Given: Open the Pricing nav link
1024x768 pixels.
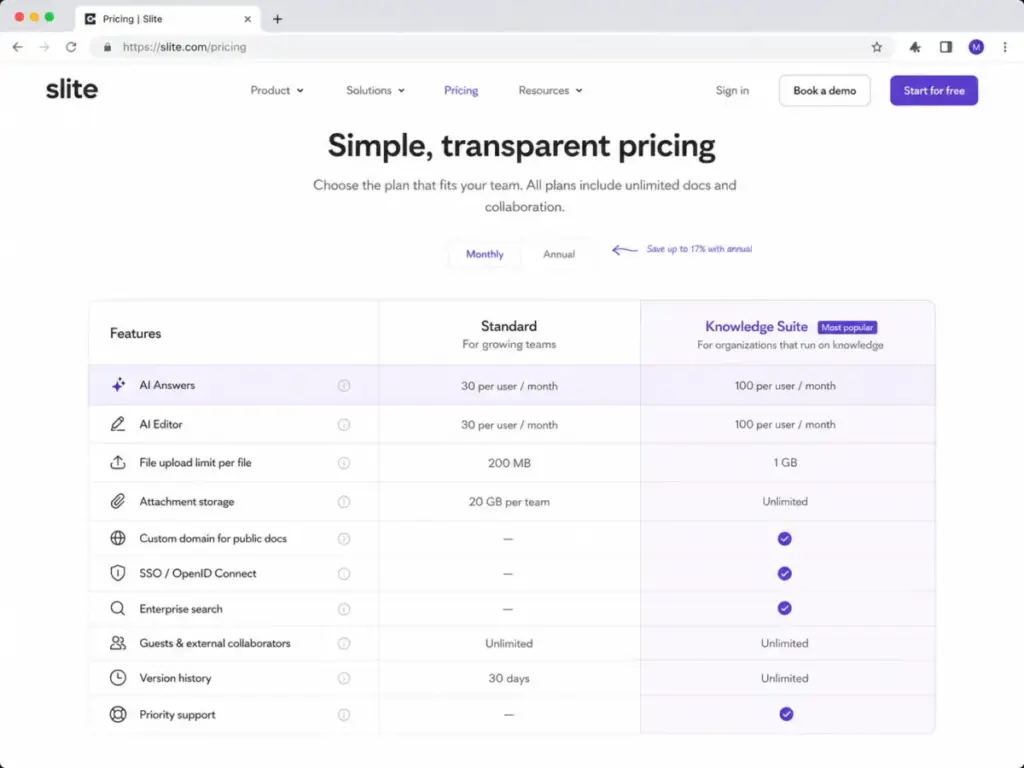Looking at the screenshot, I should coord(461,90).
